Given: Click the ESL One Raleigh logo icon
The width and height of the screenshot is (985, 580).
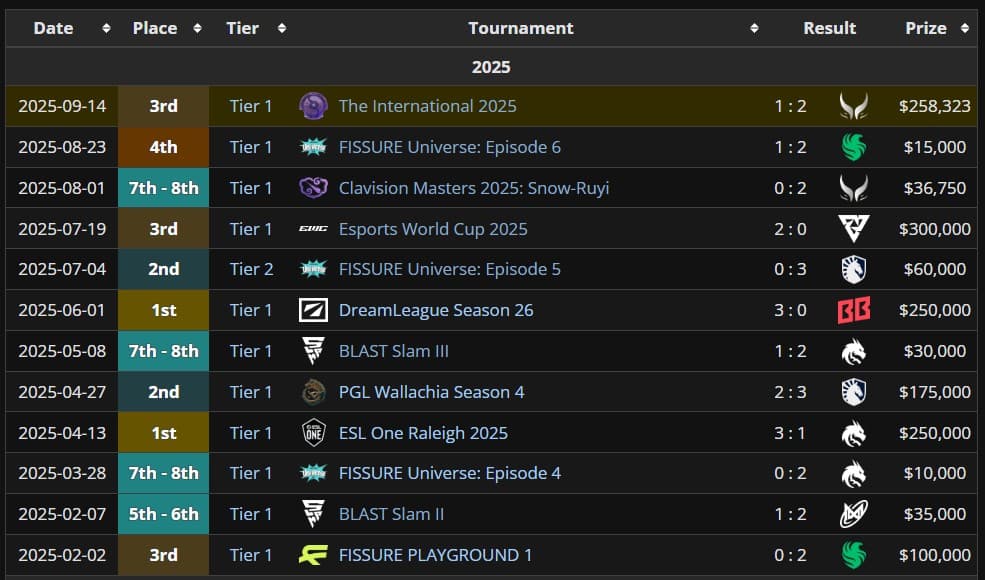Looking at the screenshot, I should pyautogui.click(x=313, y=433).
